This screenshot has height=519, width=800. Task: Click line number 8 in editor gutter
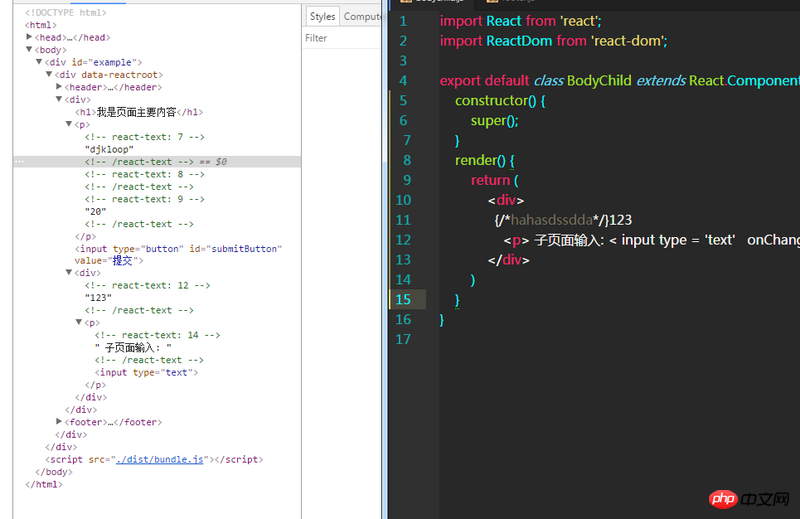tap(407, 160)
